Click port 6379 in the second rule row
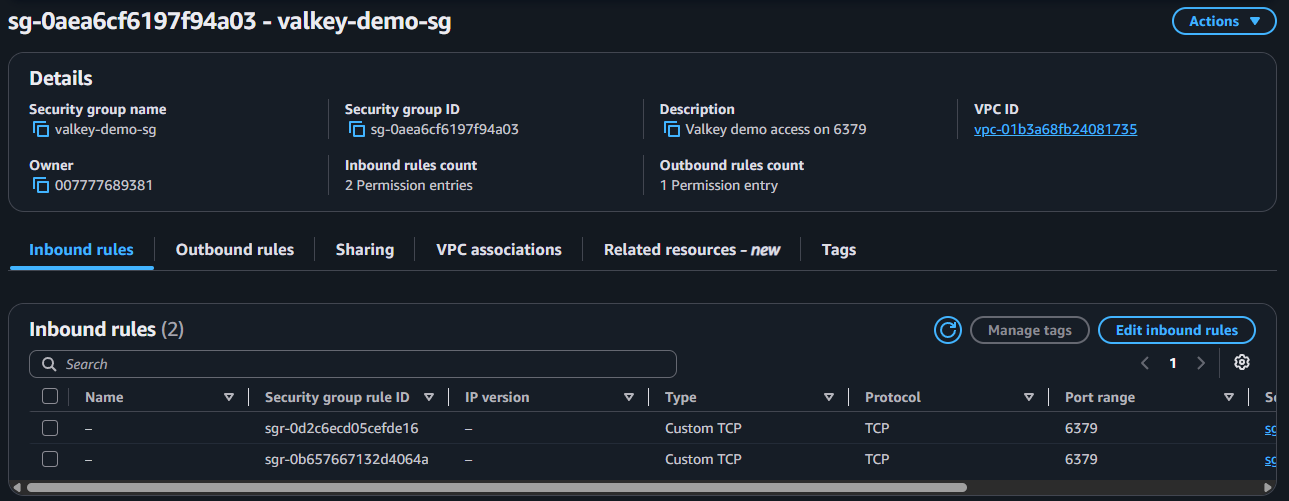The height and width of the screenshot is (501, 1289). click(x=1081, y=459)
